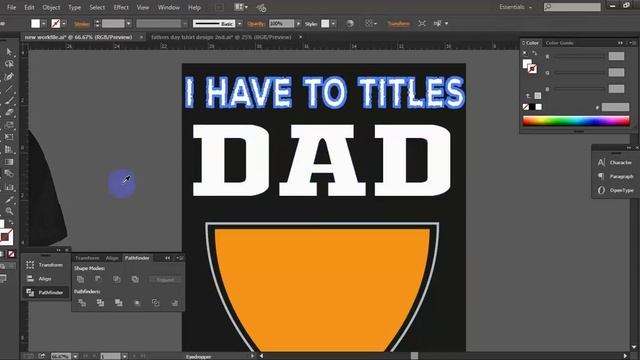Image resolution: width=640 pixels, height=360 pixels.
Task: Open the Paragraph panel
Action: (x=615, y=176)
